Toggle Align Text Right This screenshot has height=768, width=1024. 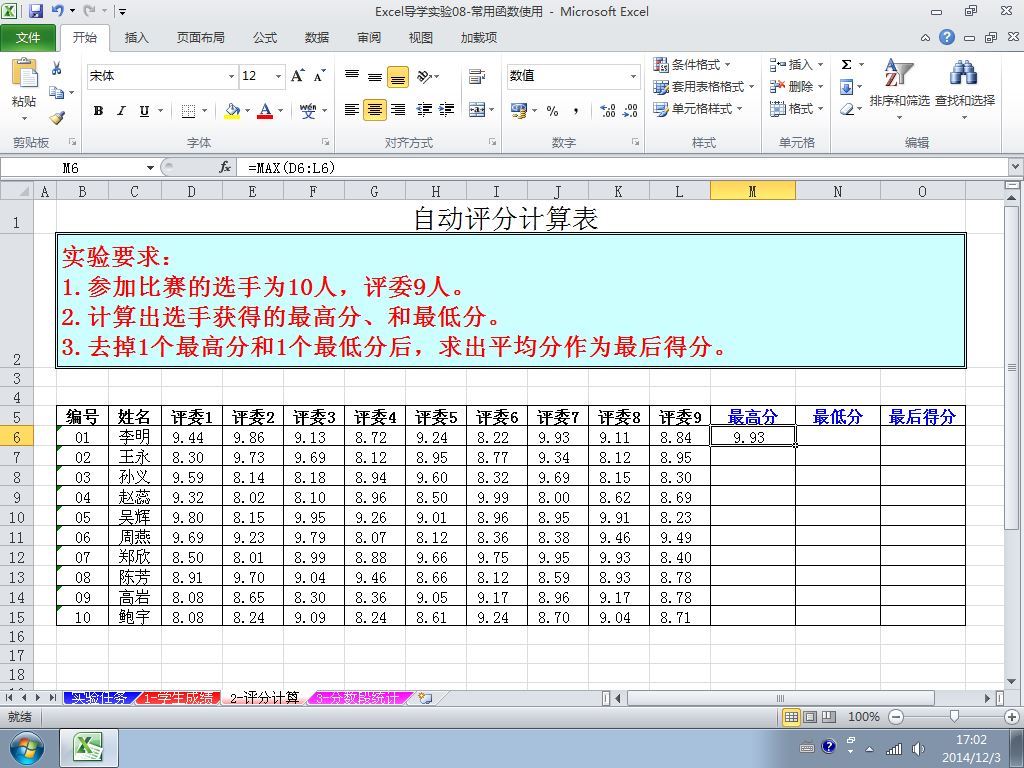point(398,110)
